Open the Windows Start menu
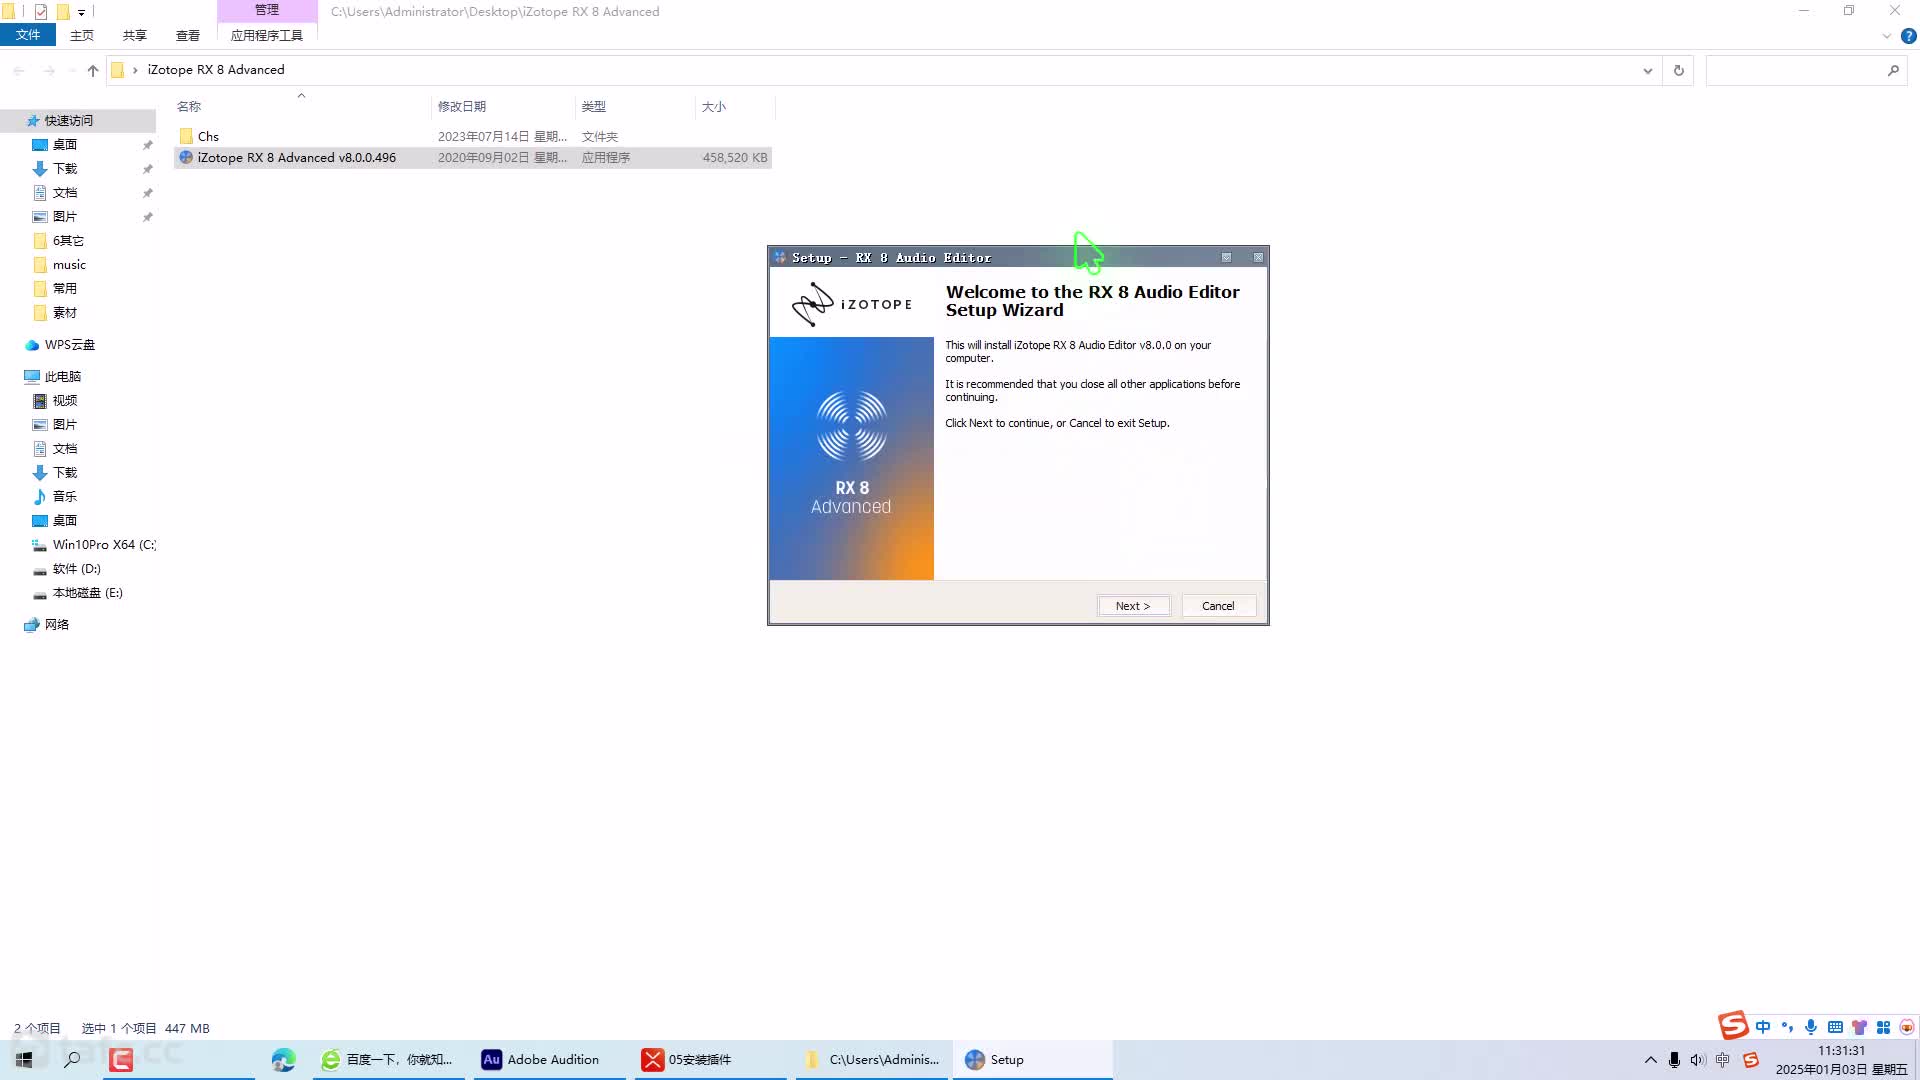Screen dimensions: 1920x1080 point(24,1060)
